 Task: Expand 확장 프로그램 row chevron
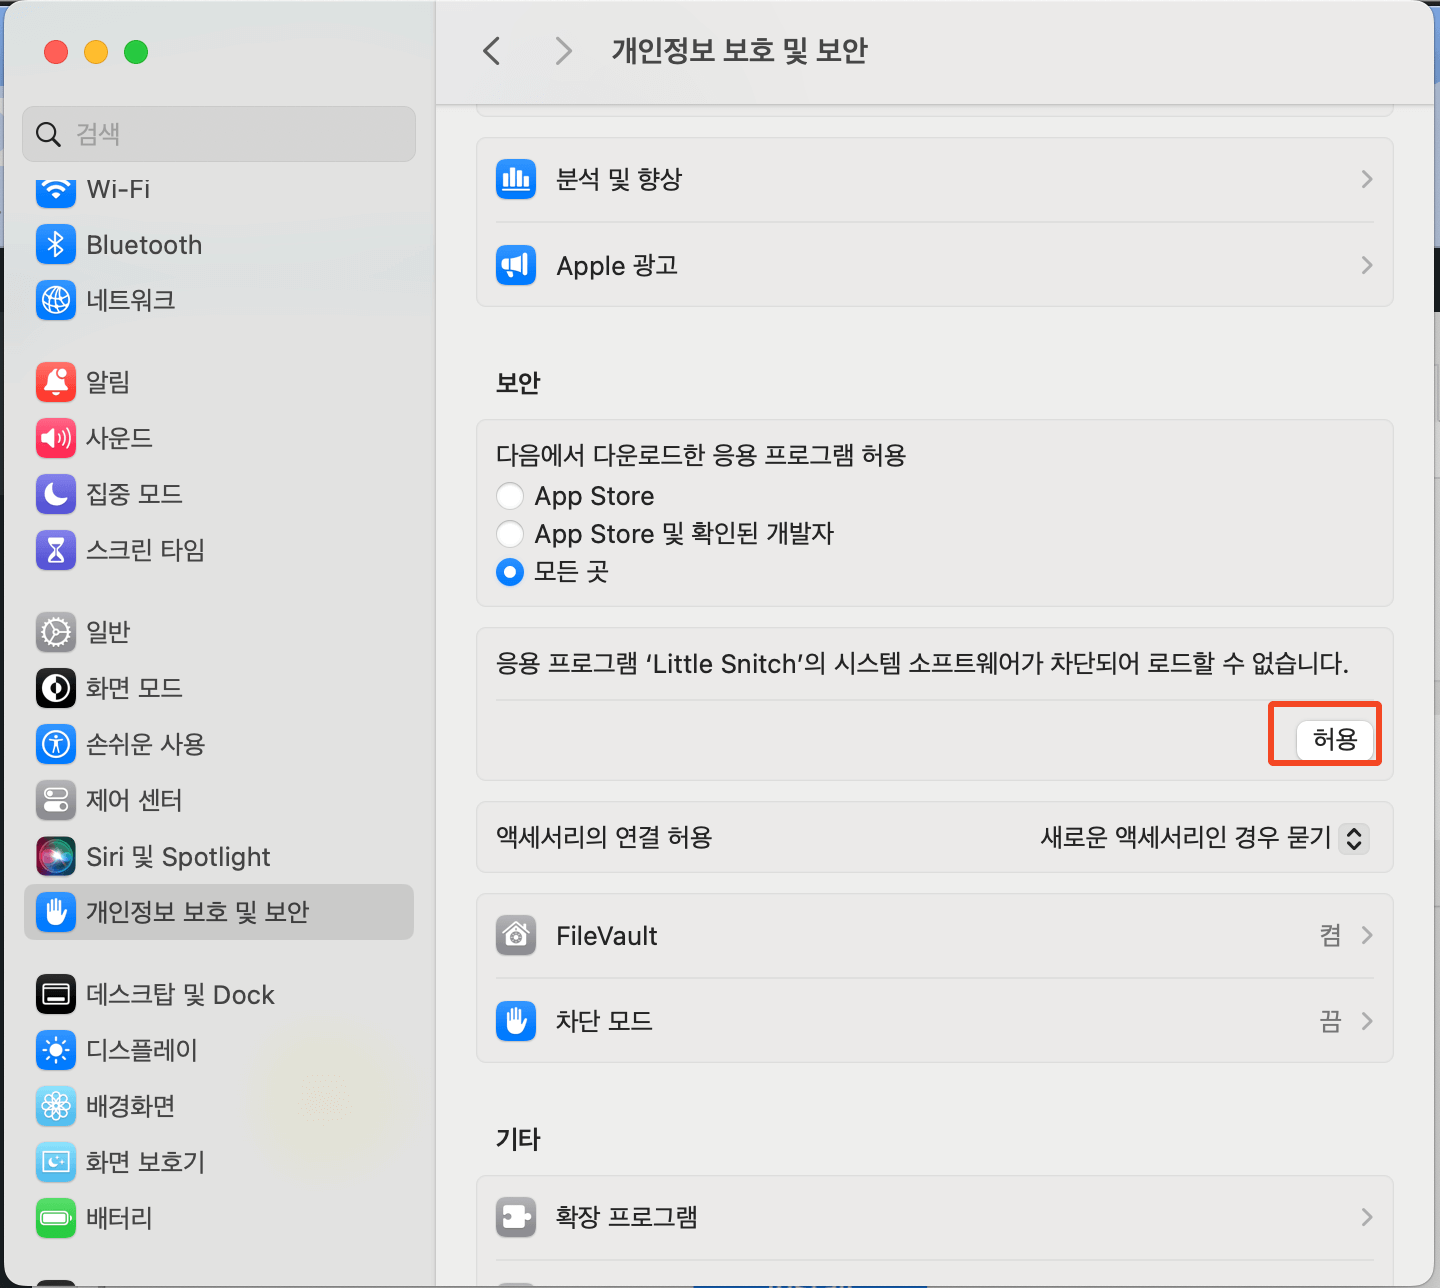pos(1367,1217)
